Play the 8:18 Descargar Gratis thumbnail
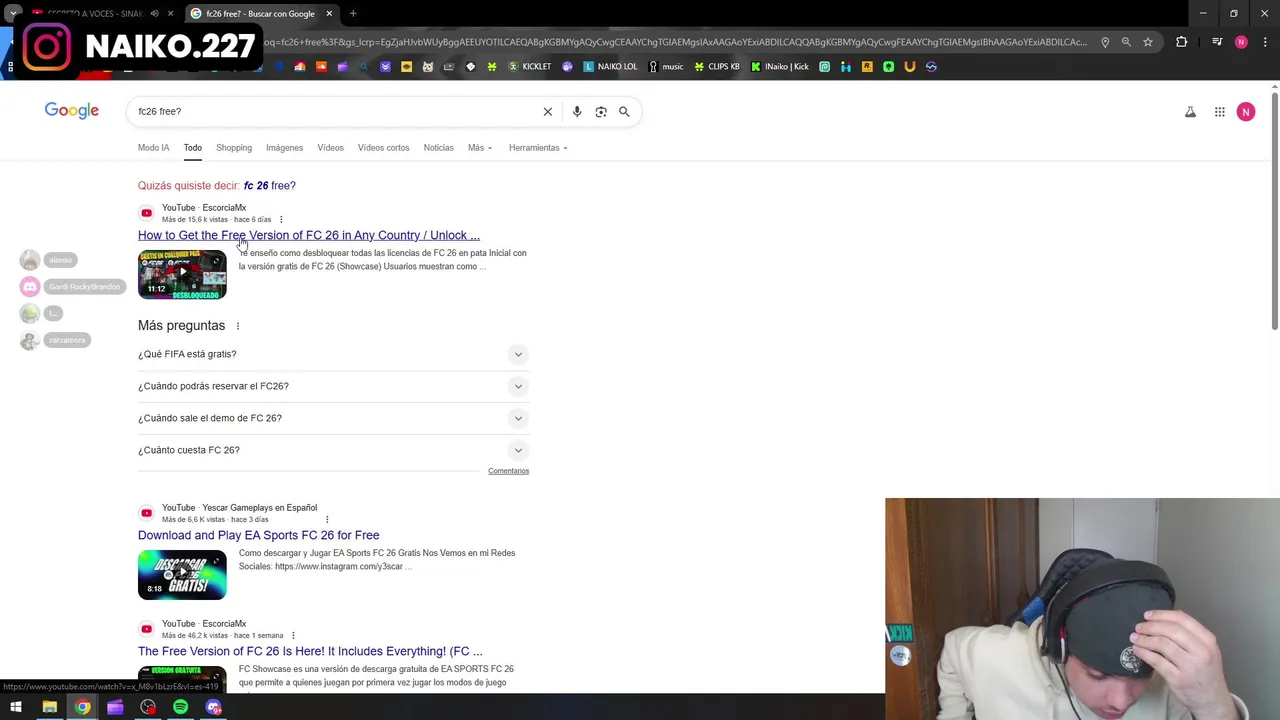The height and width of the screenshot is (720, 1280). (182, 574)
